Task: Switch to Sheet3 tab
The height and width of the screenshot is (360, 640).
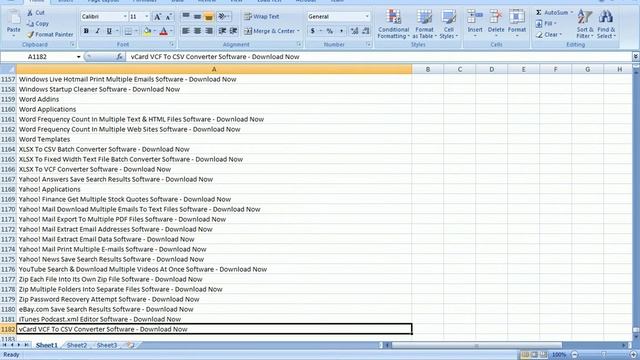Action: (x=107, y=345)
